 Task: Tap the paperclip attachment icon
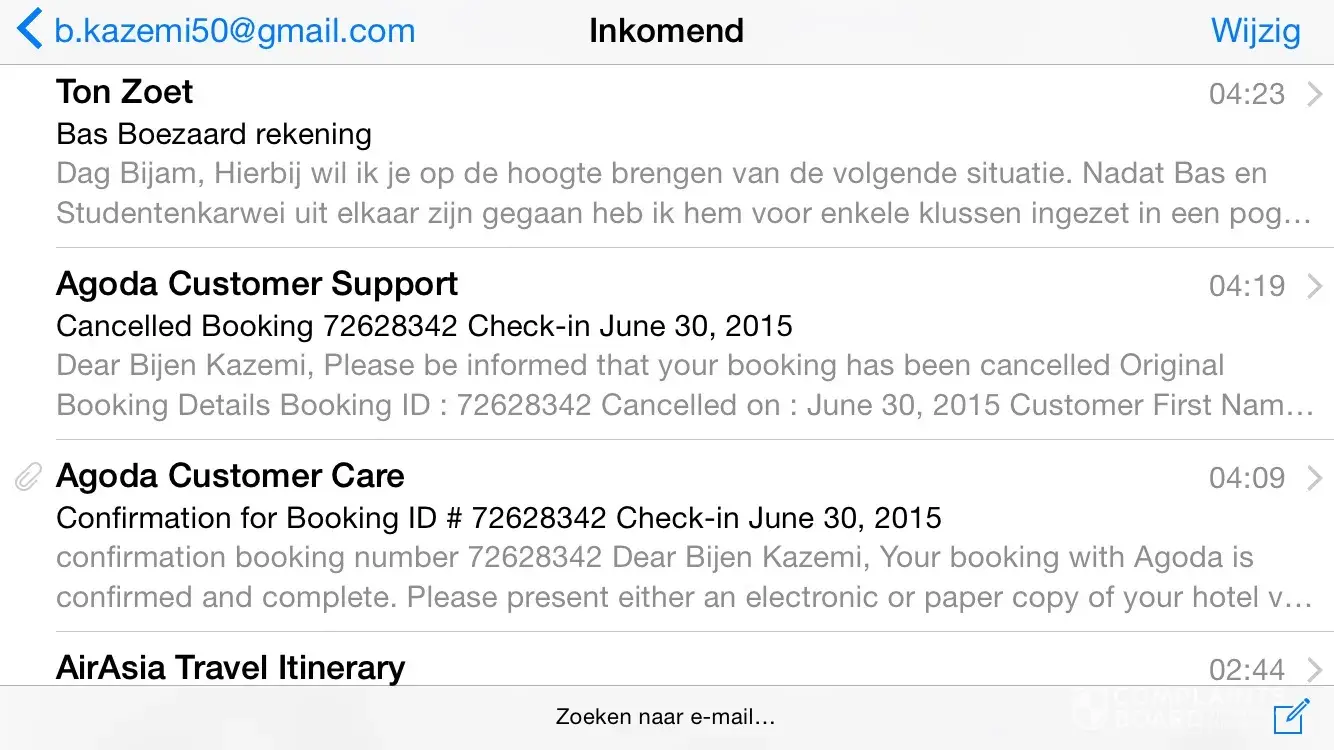click(28, 478)
